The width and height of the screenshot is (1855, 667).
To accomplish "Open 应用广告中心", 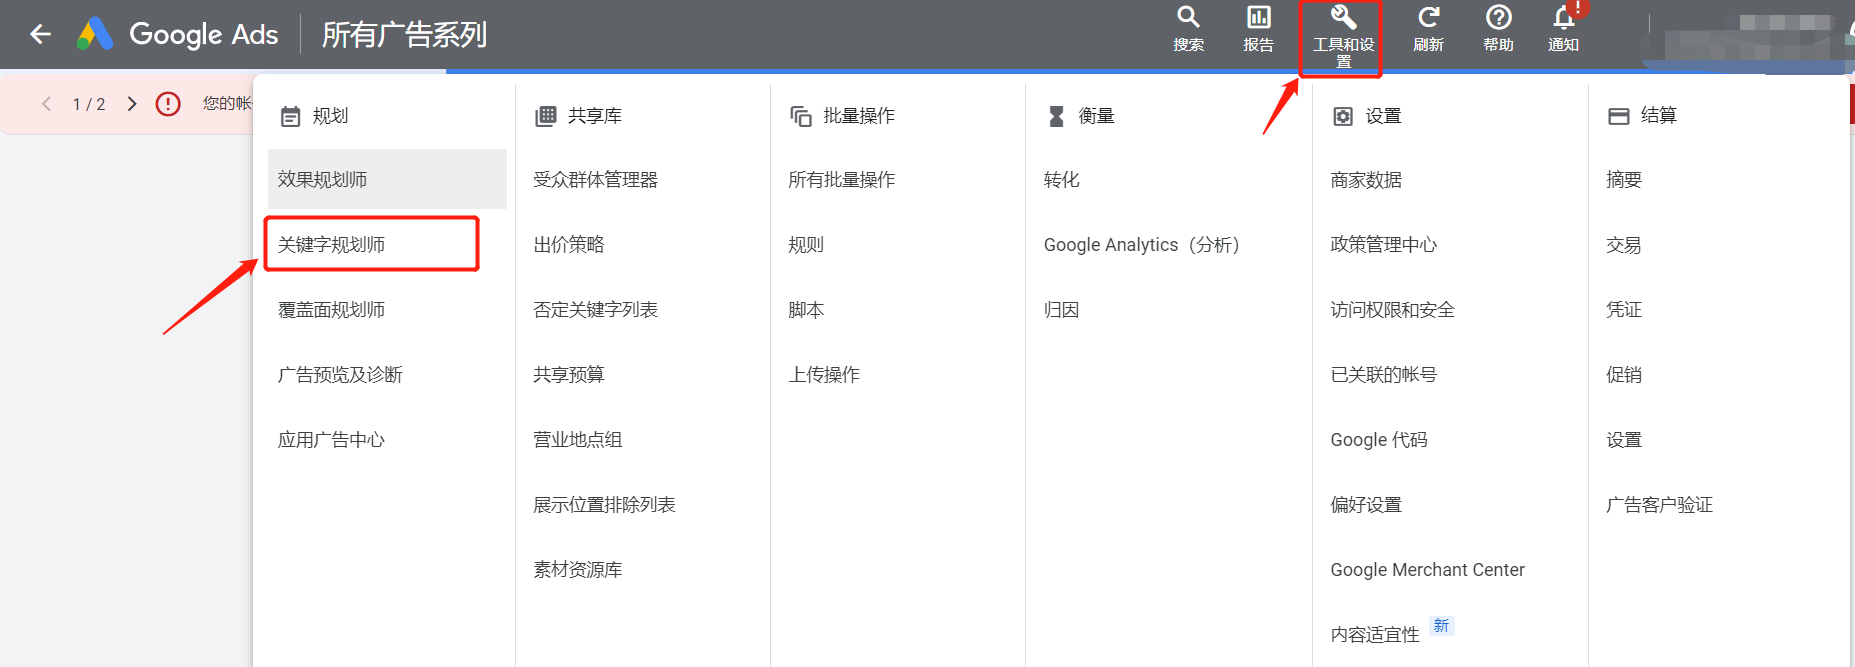I will [x=331, y=440].
